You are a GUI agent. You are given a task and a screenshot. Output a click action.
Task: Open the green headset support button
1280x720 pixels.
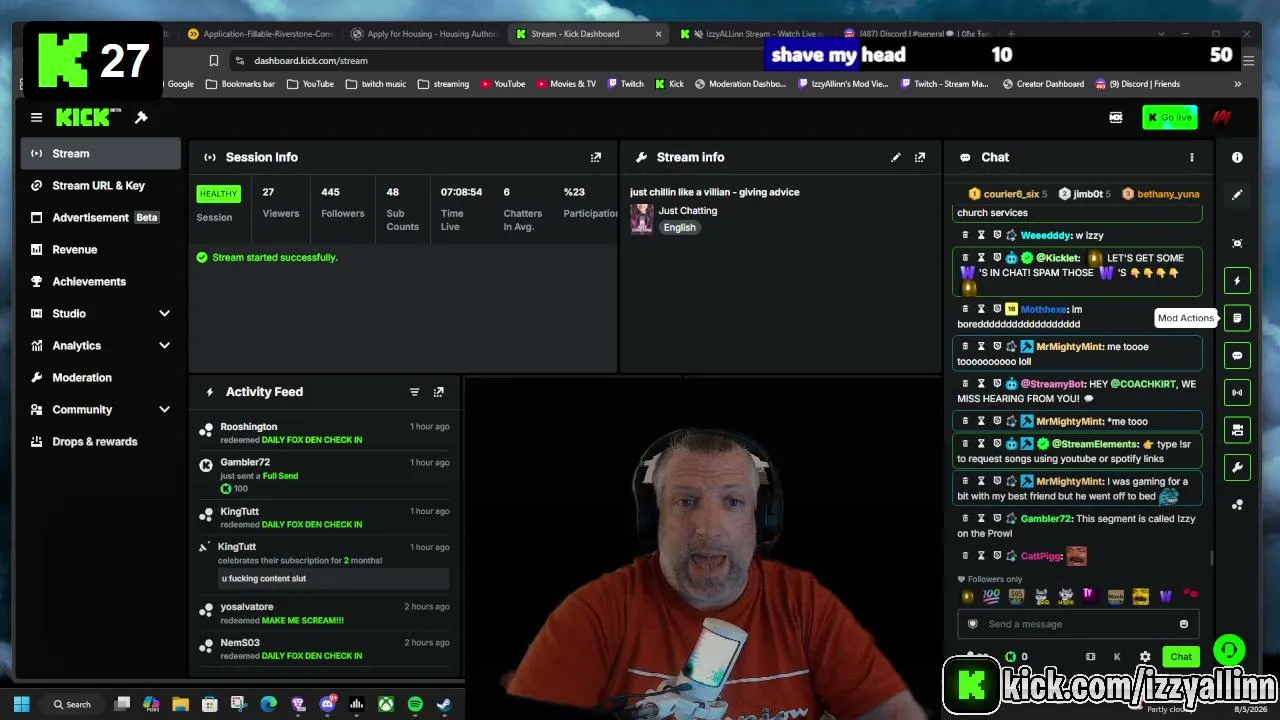coord(1229,650)
